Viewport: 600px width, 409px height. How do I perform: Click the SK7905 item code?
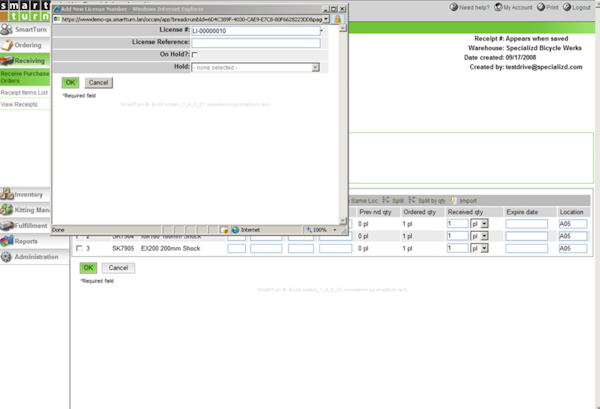click(x=123, y=248)
